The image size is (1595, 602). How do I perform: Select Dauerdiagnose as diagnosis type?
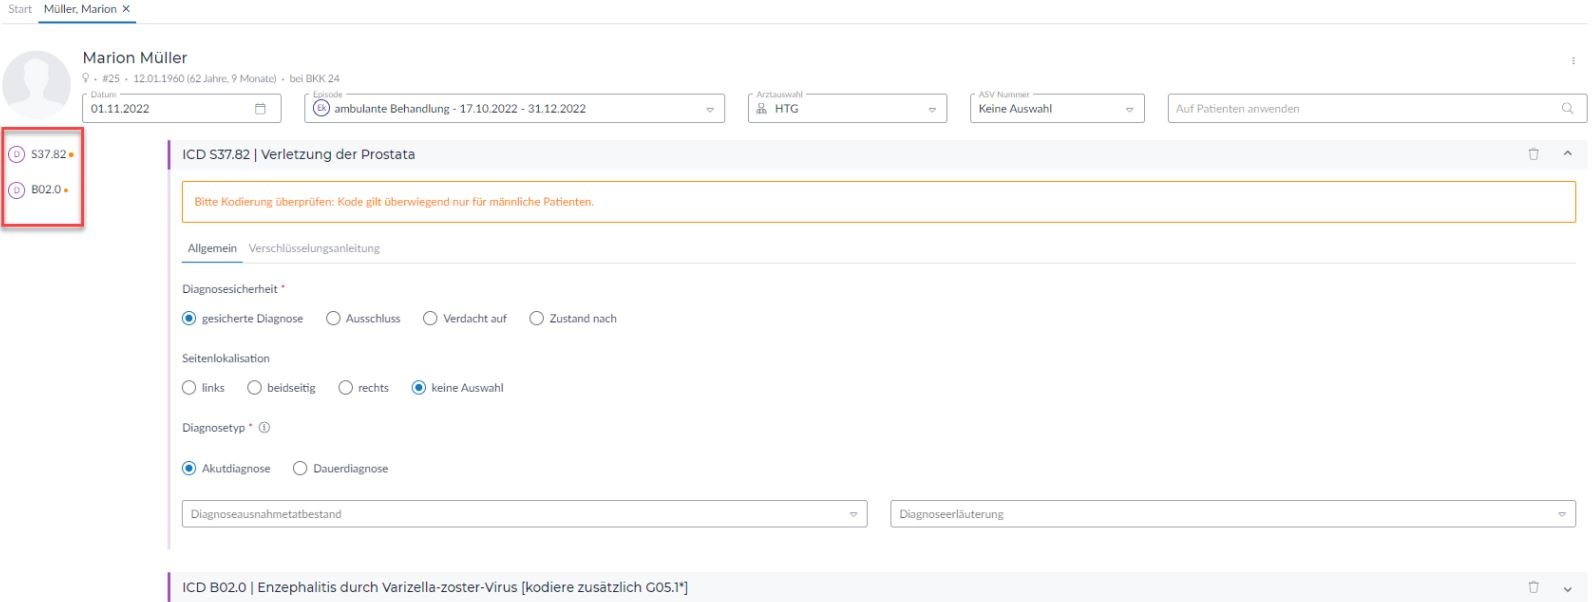(300, 469)
